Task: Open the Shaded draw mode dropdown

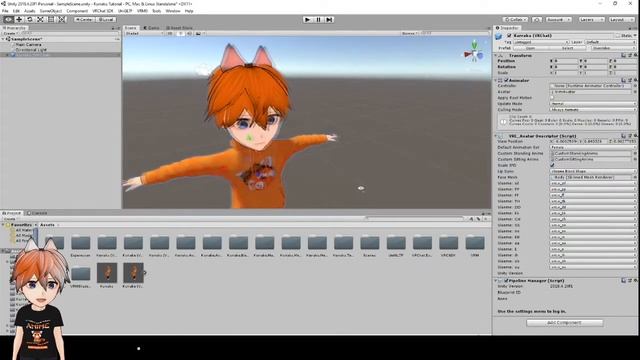Action: pos(144,33)
